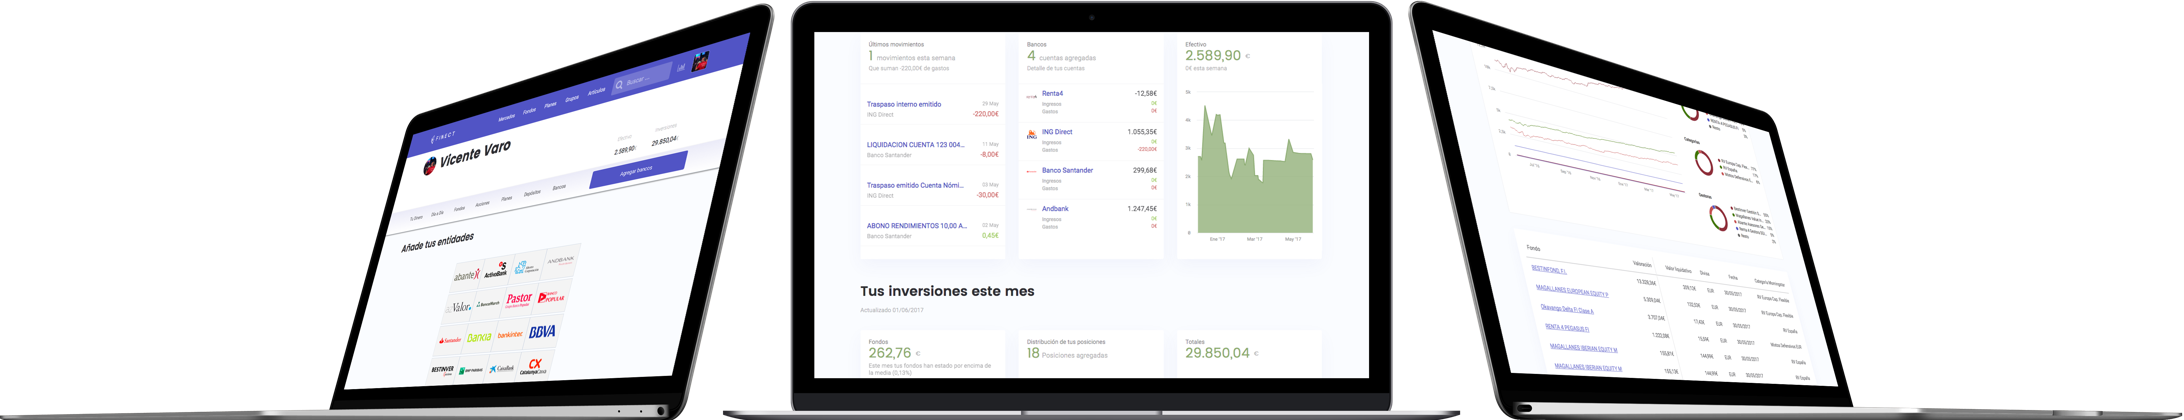Open Traspaso emitido Cuenta Nómi movement

pyautogui.click(x=915, y=185)
